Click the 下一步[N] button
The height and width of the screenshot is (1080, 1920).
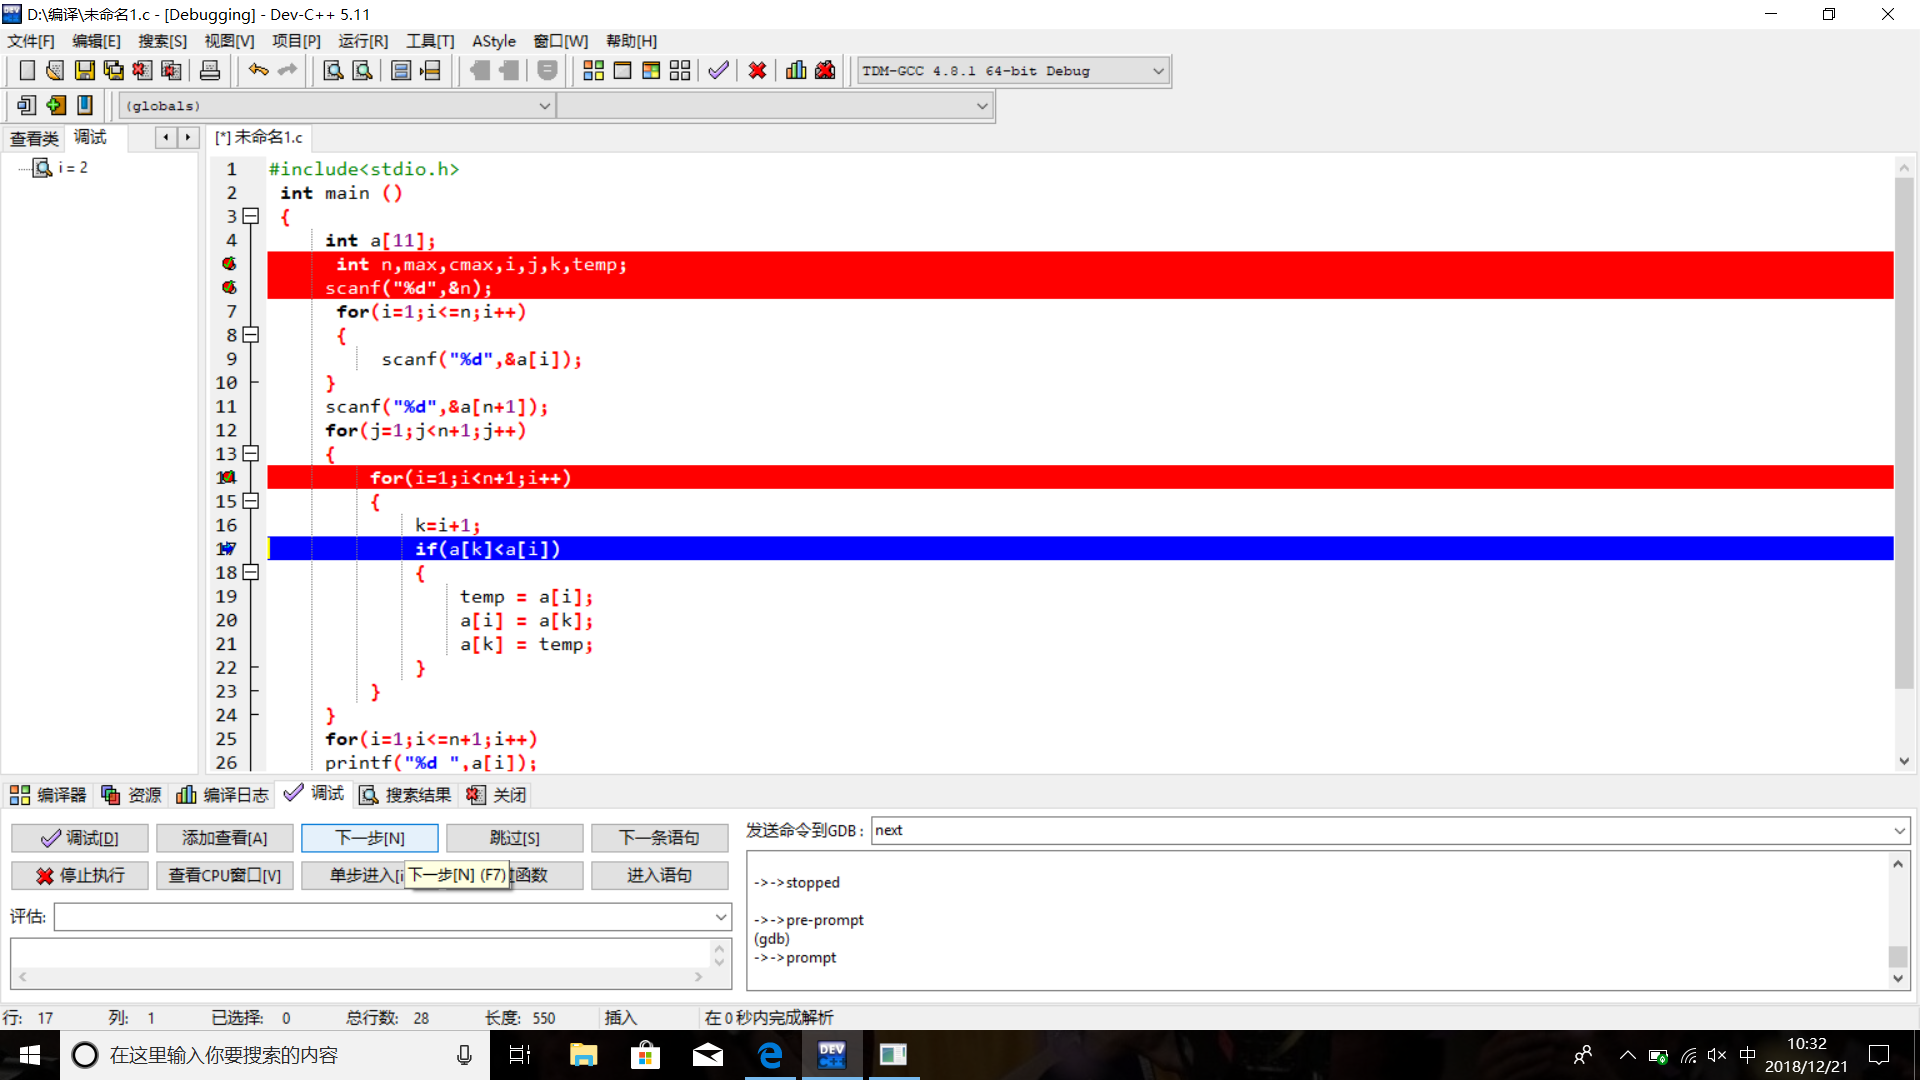370,838
